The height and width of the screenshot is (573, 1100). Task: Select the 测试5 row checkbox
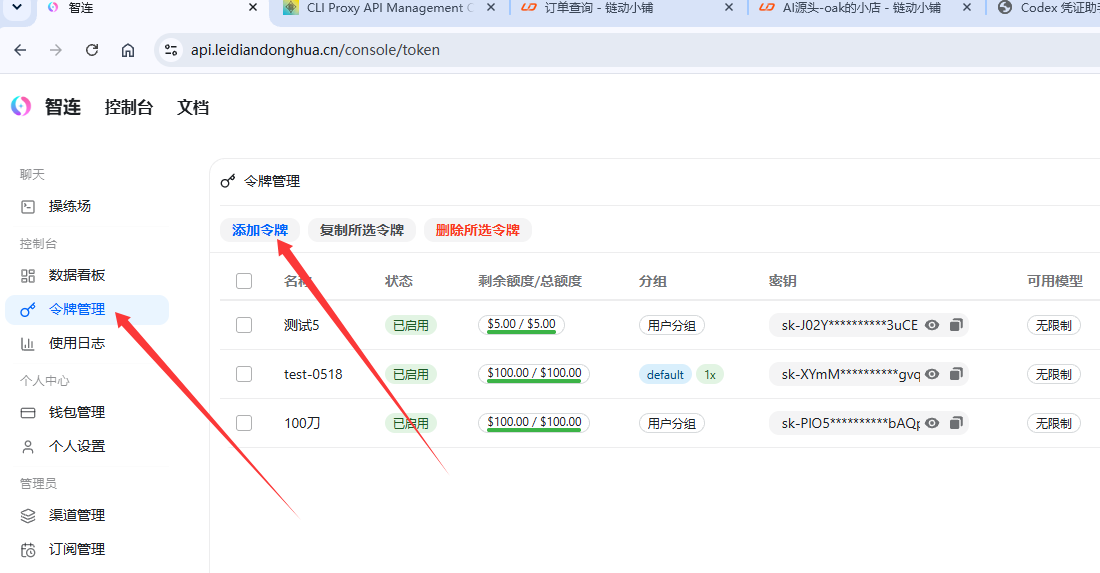(x=244, y=325)
